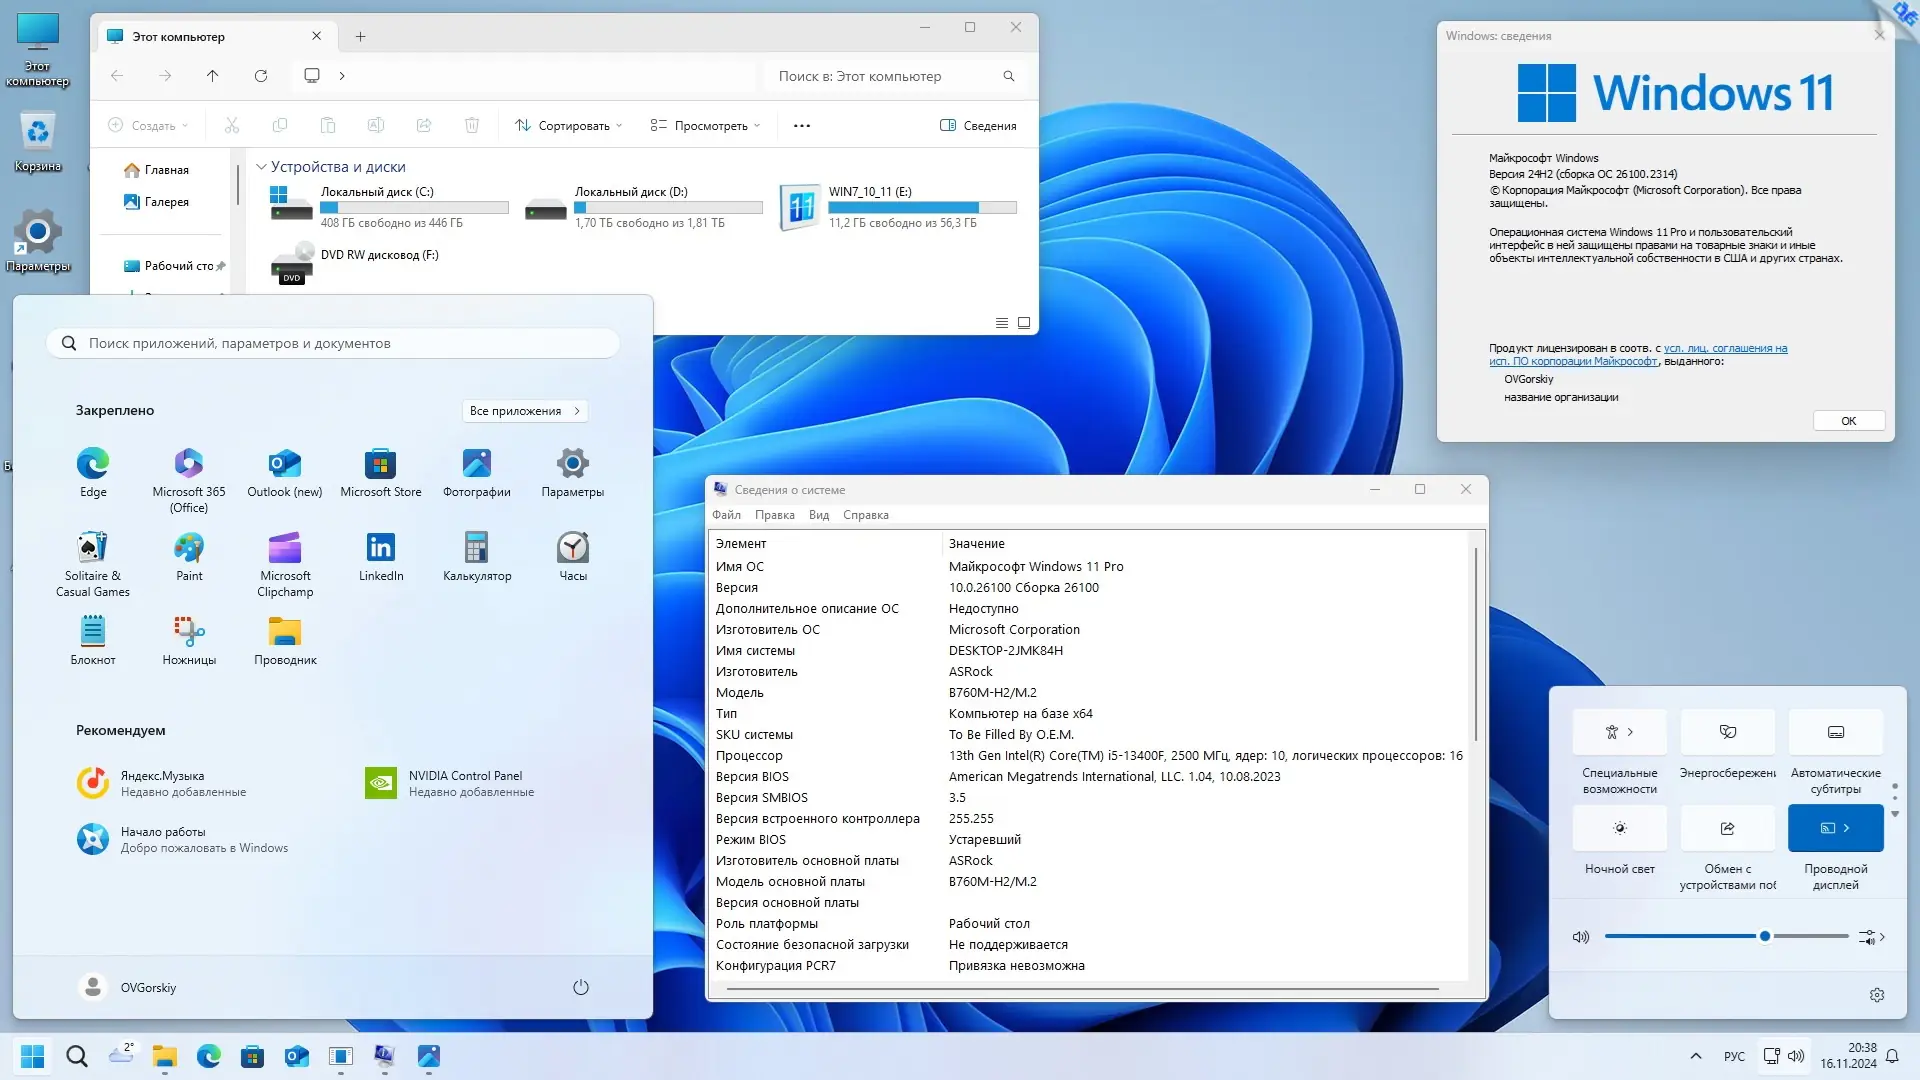Open the Сортировать dropdown in Explorer
Screen dimensions: 1920x1080
pyautogui.click(x=567, y=125)
